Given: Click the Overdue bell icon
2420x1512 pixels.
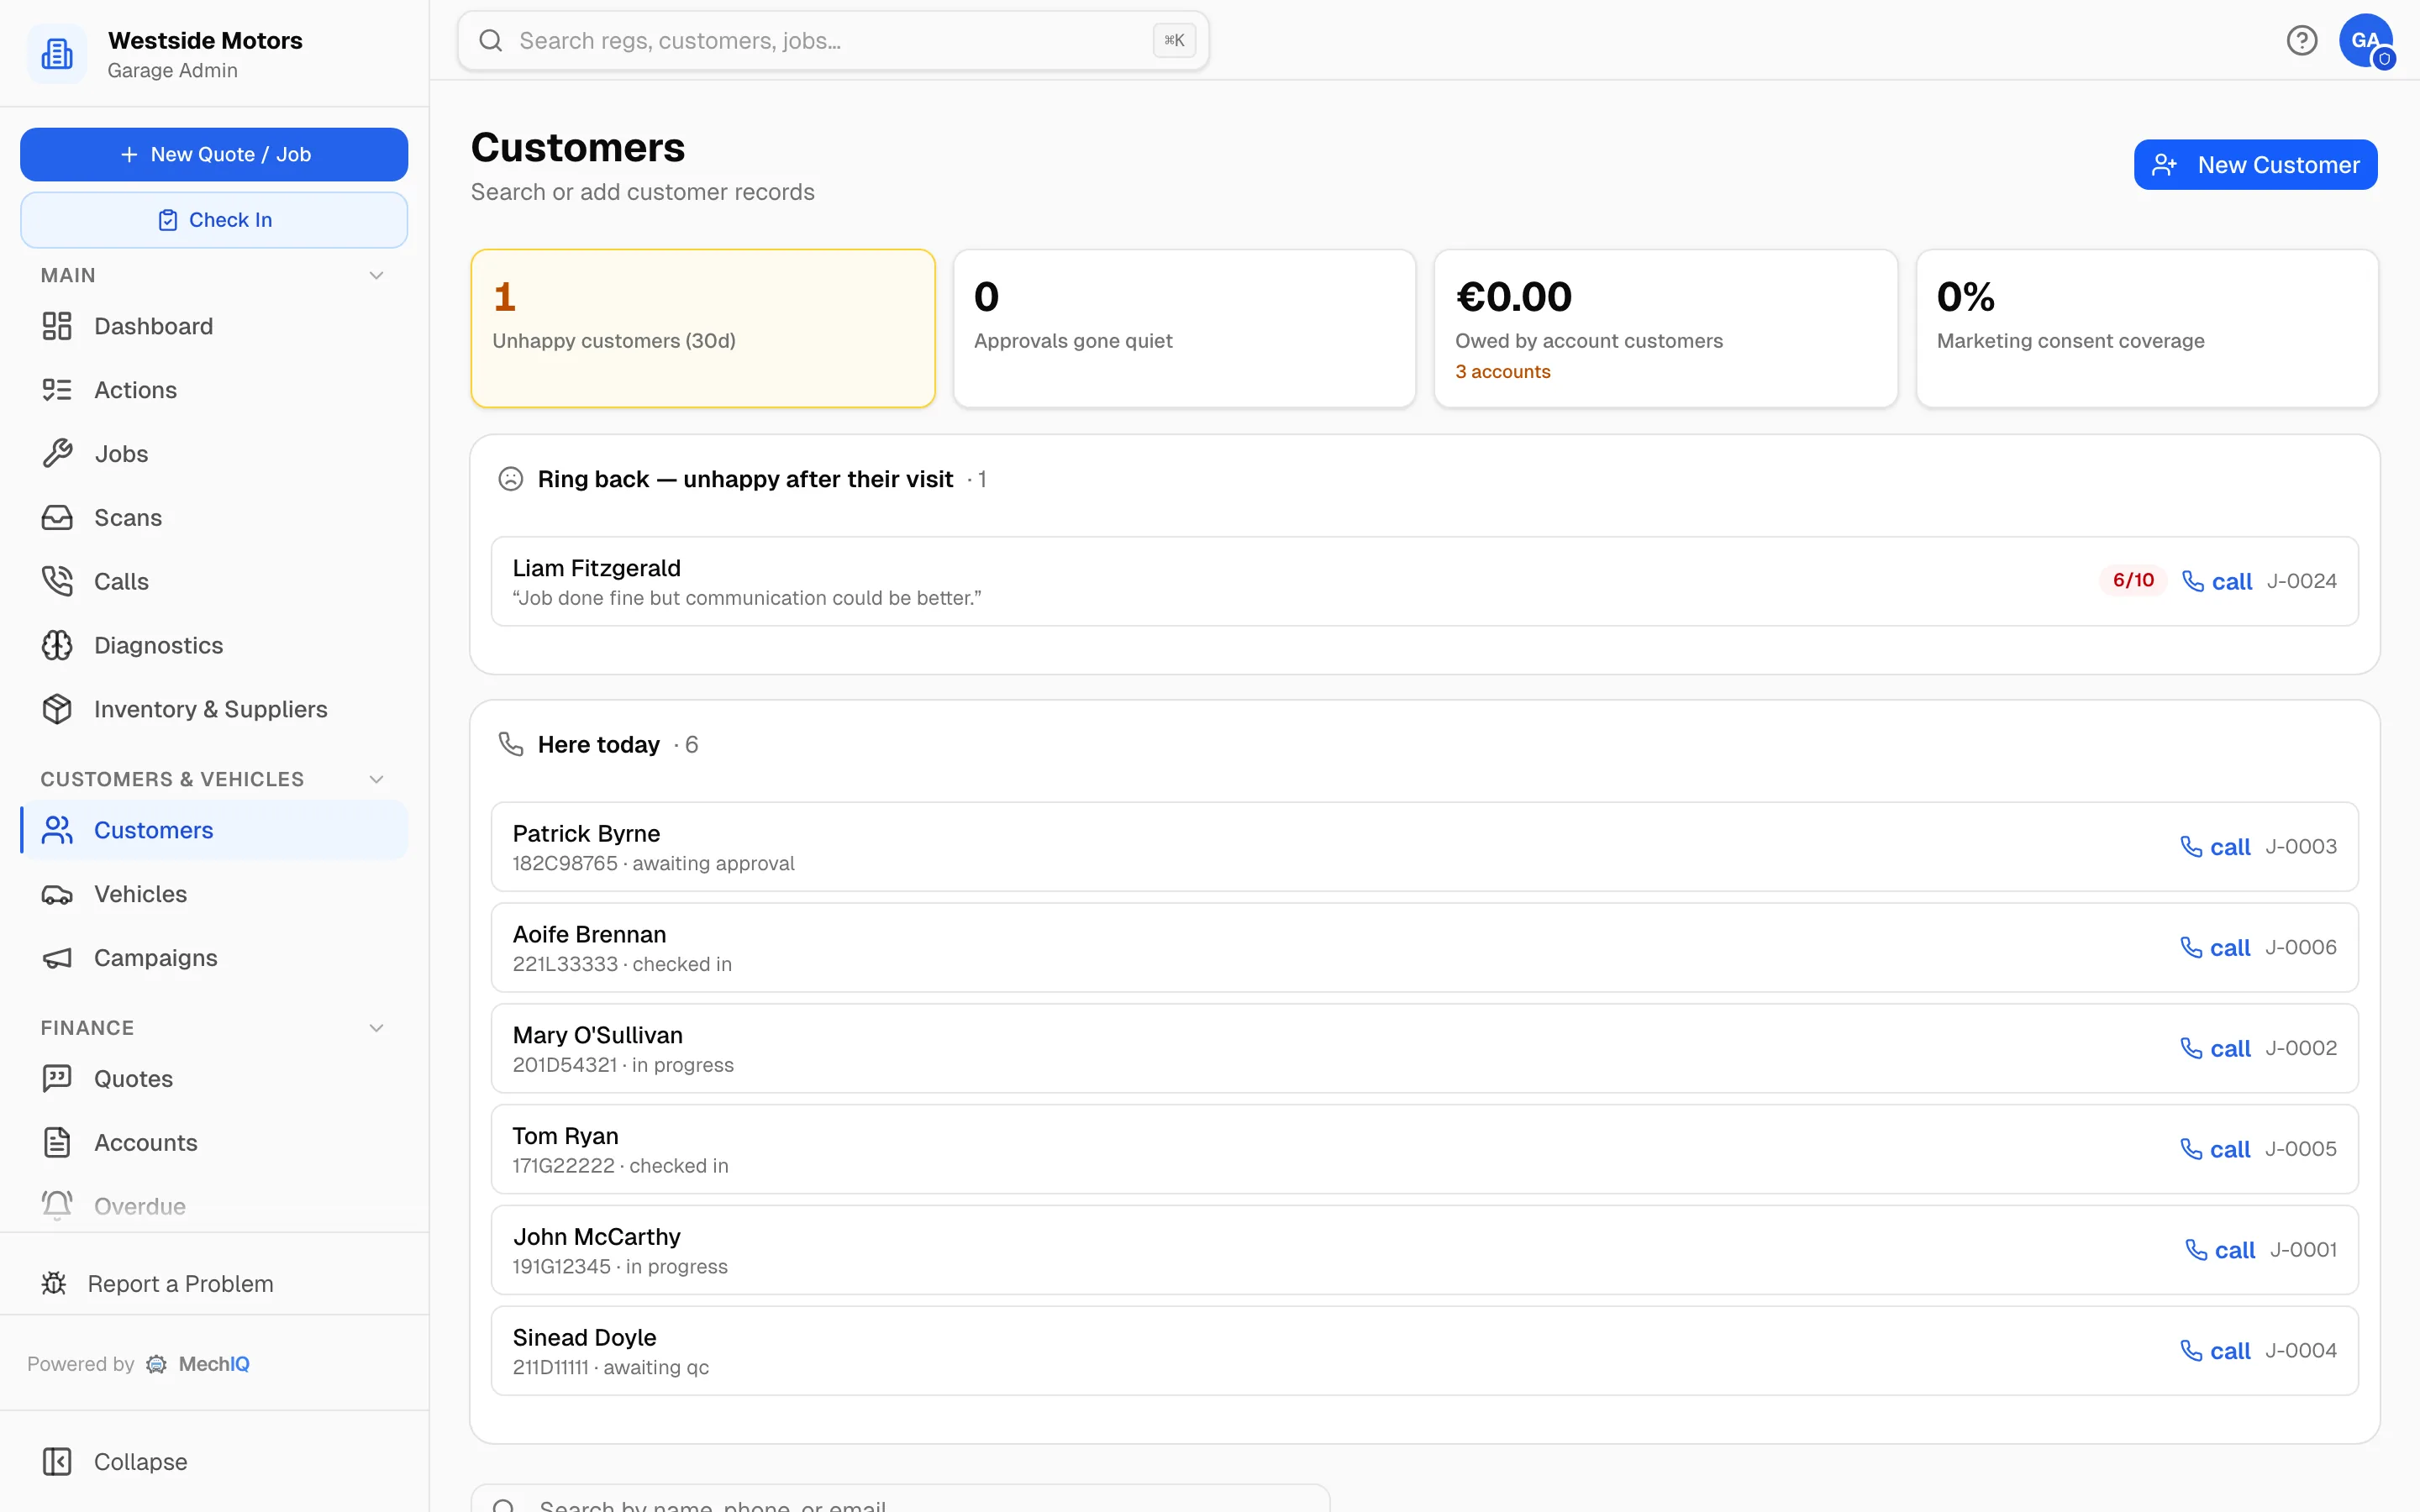Looking at the screenshot, I should pos(57,1205).
